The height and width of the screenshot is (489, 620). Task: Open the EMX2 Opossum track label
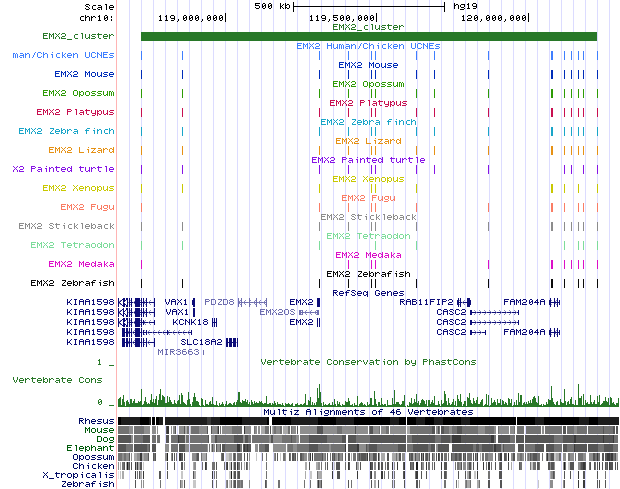point(79,93)
